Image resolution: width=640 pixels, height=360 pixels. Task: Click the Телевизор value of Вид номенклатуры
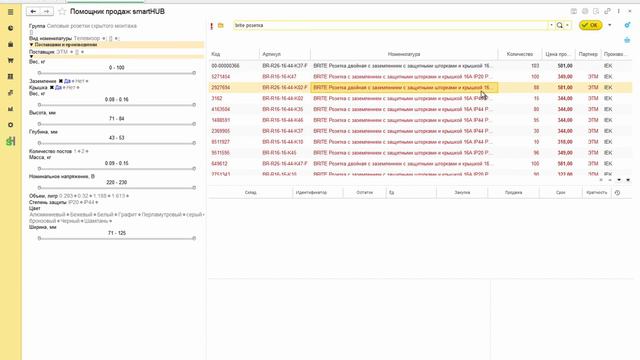tap(87, 38)
